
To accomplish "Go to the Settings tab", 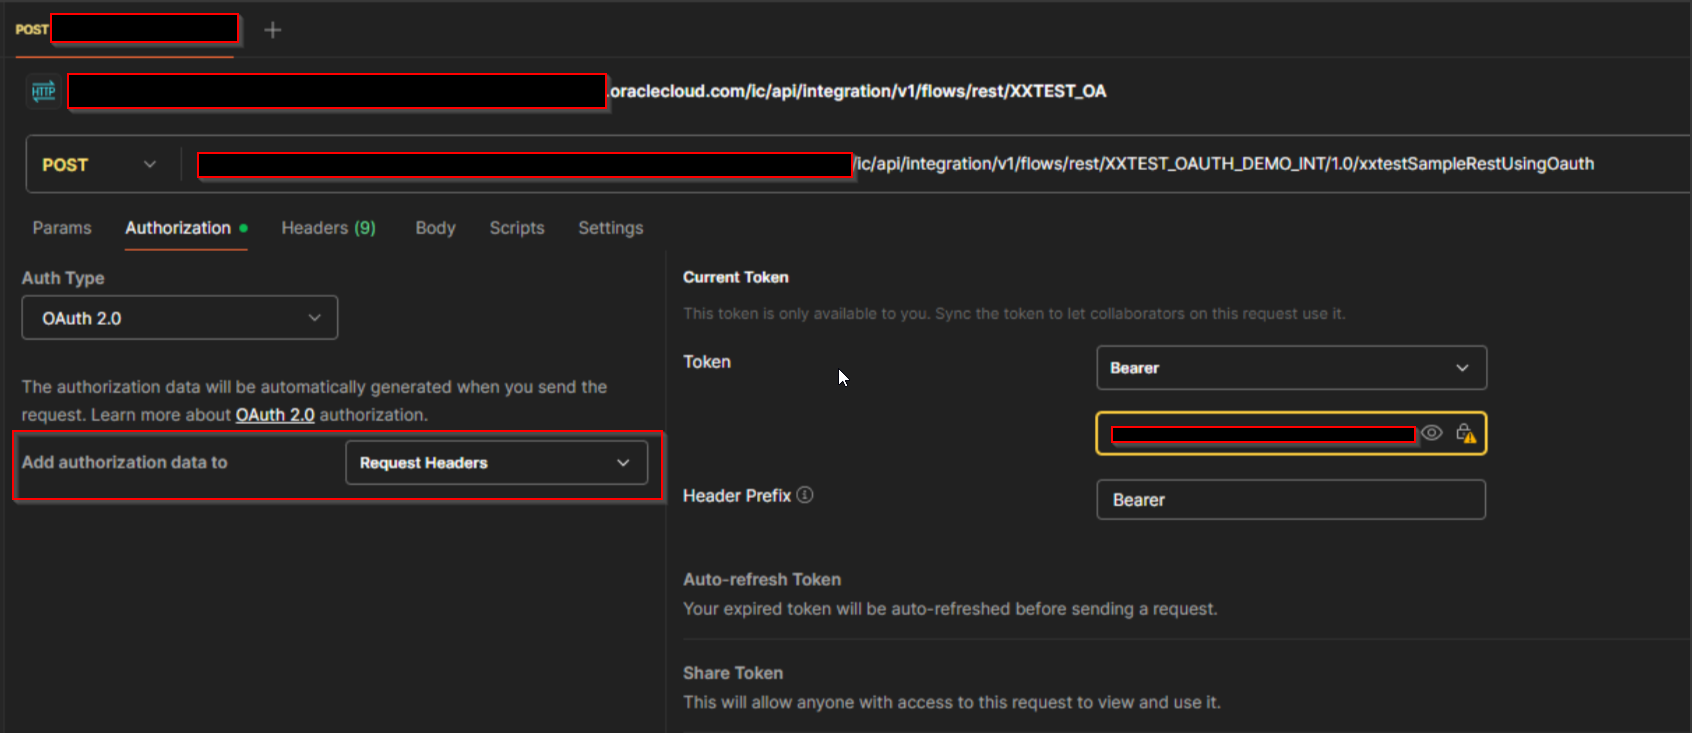I will click(611, 228).
